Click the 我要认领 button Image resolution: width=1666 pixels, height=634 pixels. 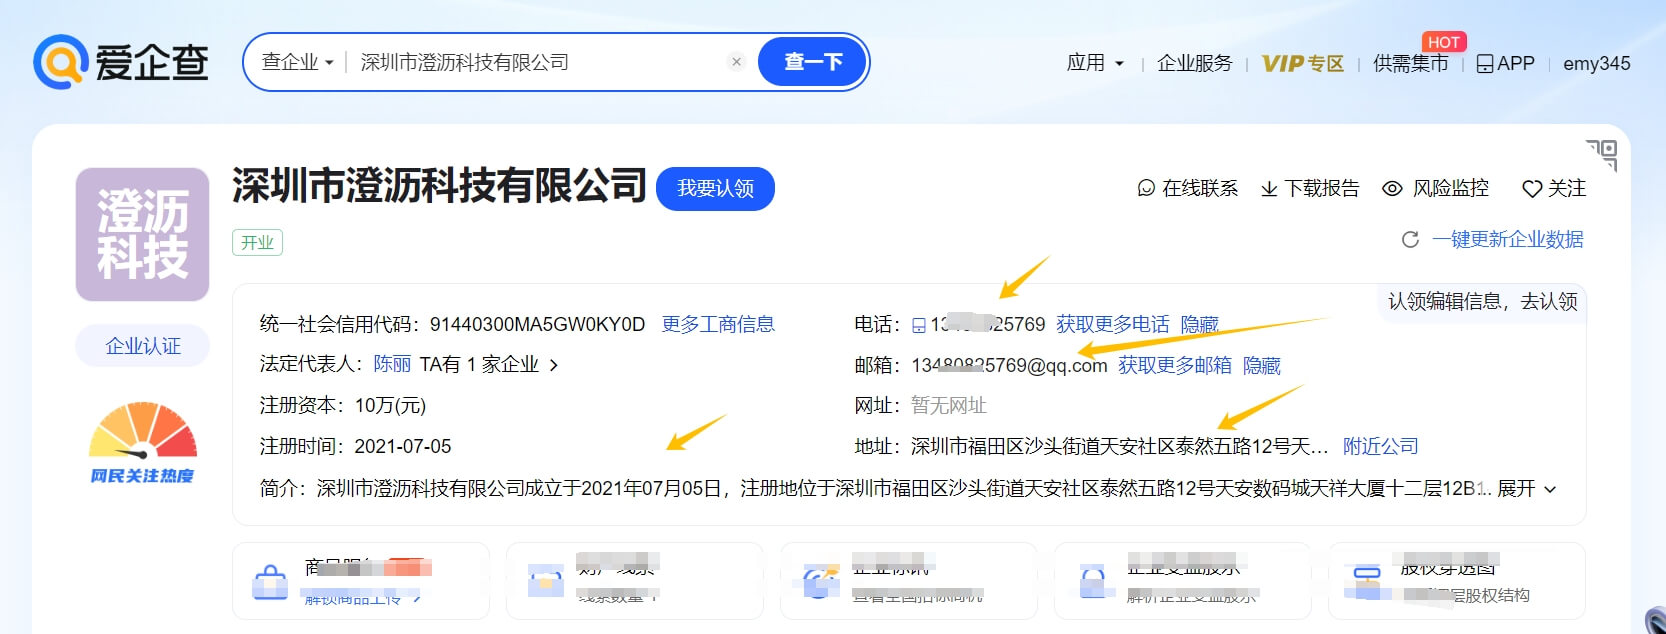click(715, 188)
